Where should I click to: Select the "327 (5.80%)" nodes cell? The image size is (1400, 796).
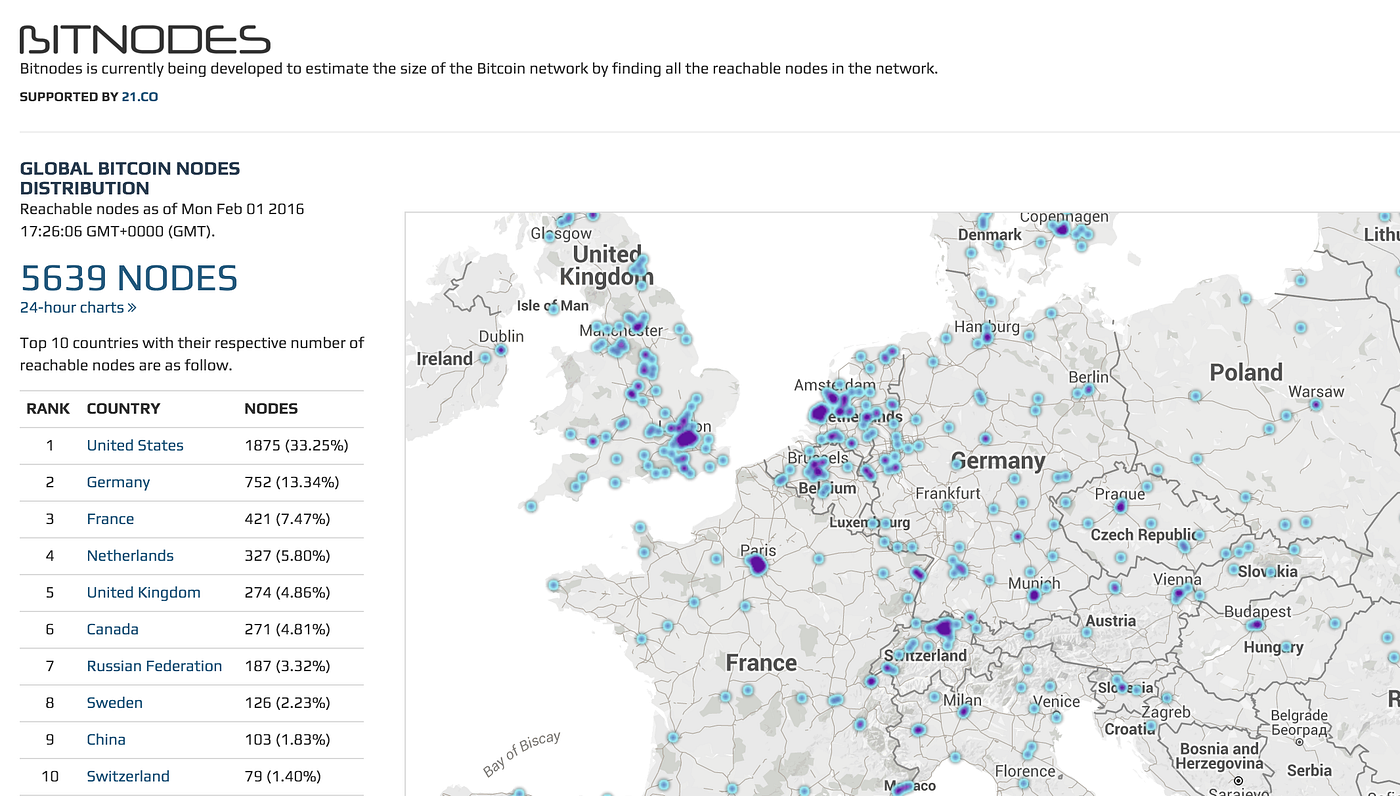(288, 556)
